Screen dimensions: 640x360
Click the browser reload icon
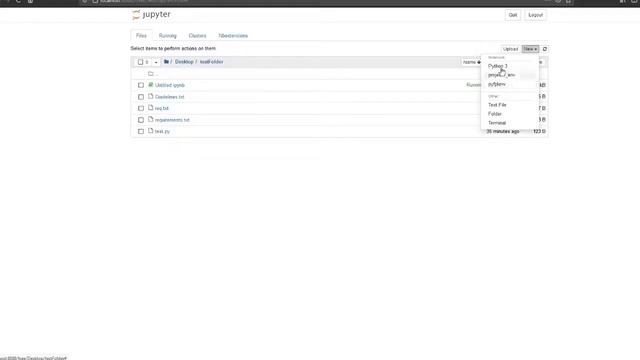click(18, 1)
